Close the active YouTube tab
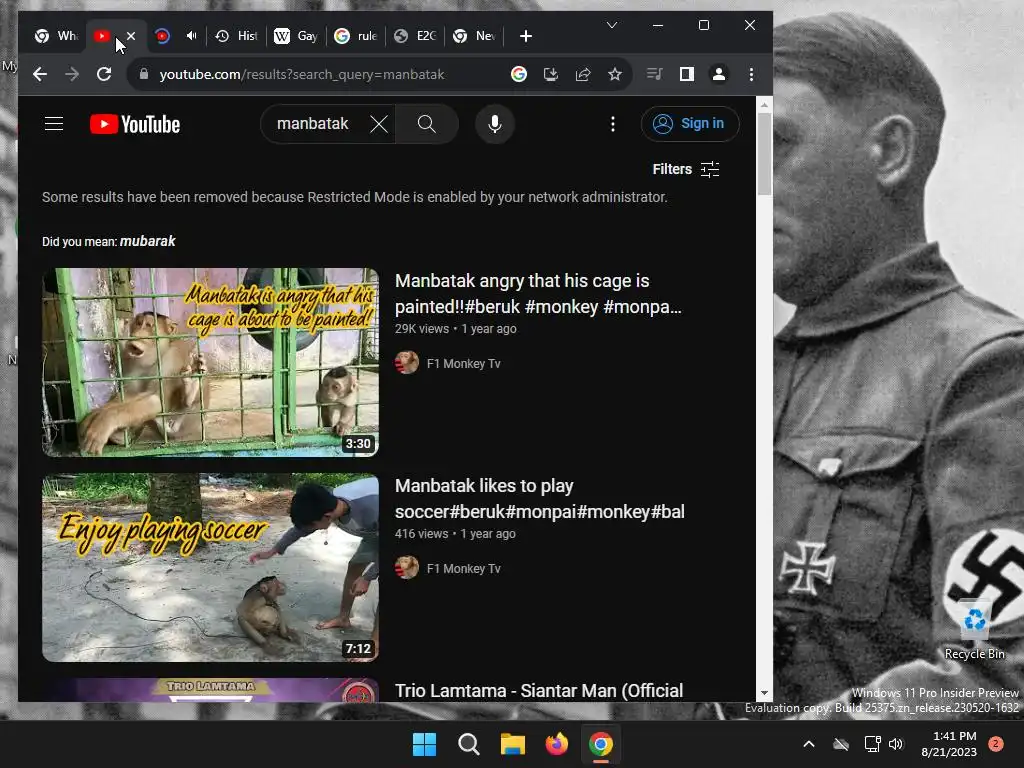The height and width of the screenshot is (768, 1024). [131, 36]
